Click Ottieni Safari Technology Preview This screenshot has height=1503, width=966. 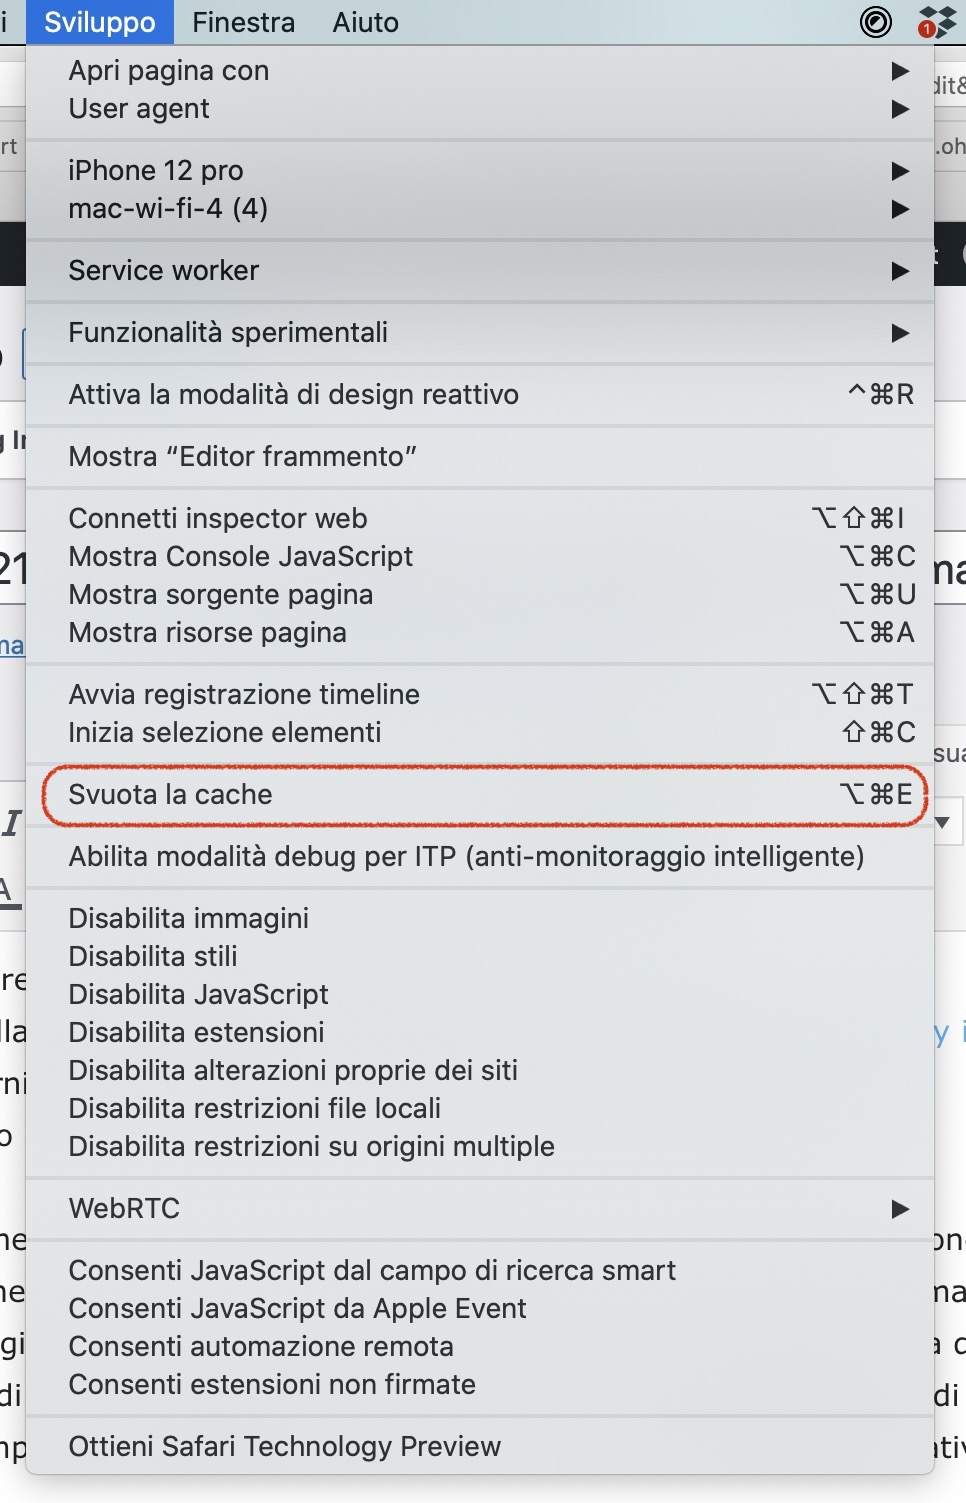(x=285, y=1447)
